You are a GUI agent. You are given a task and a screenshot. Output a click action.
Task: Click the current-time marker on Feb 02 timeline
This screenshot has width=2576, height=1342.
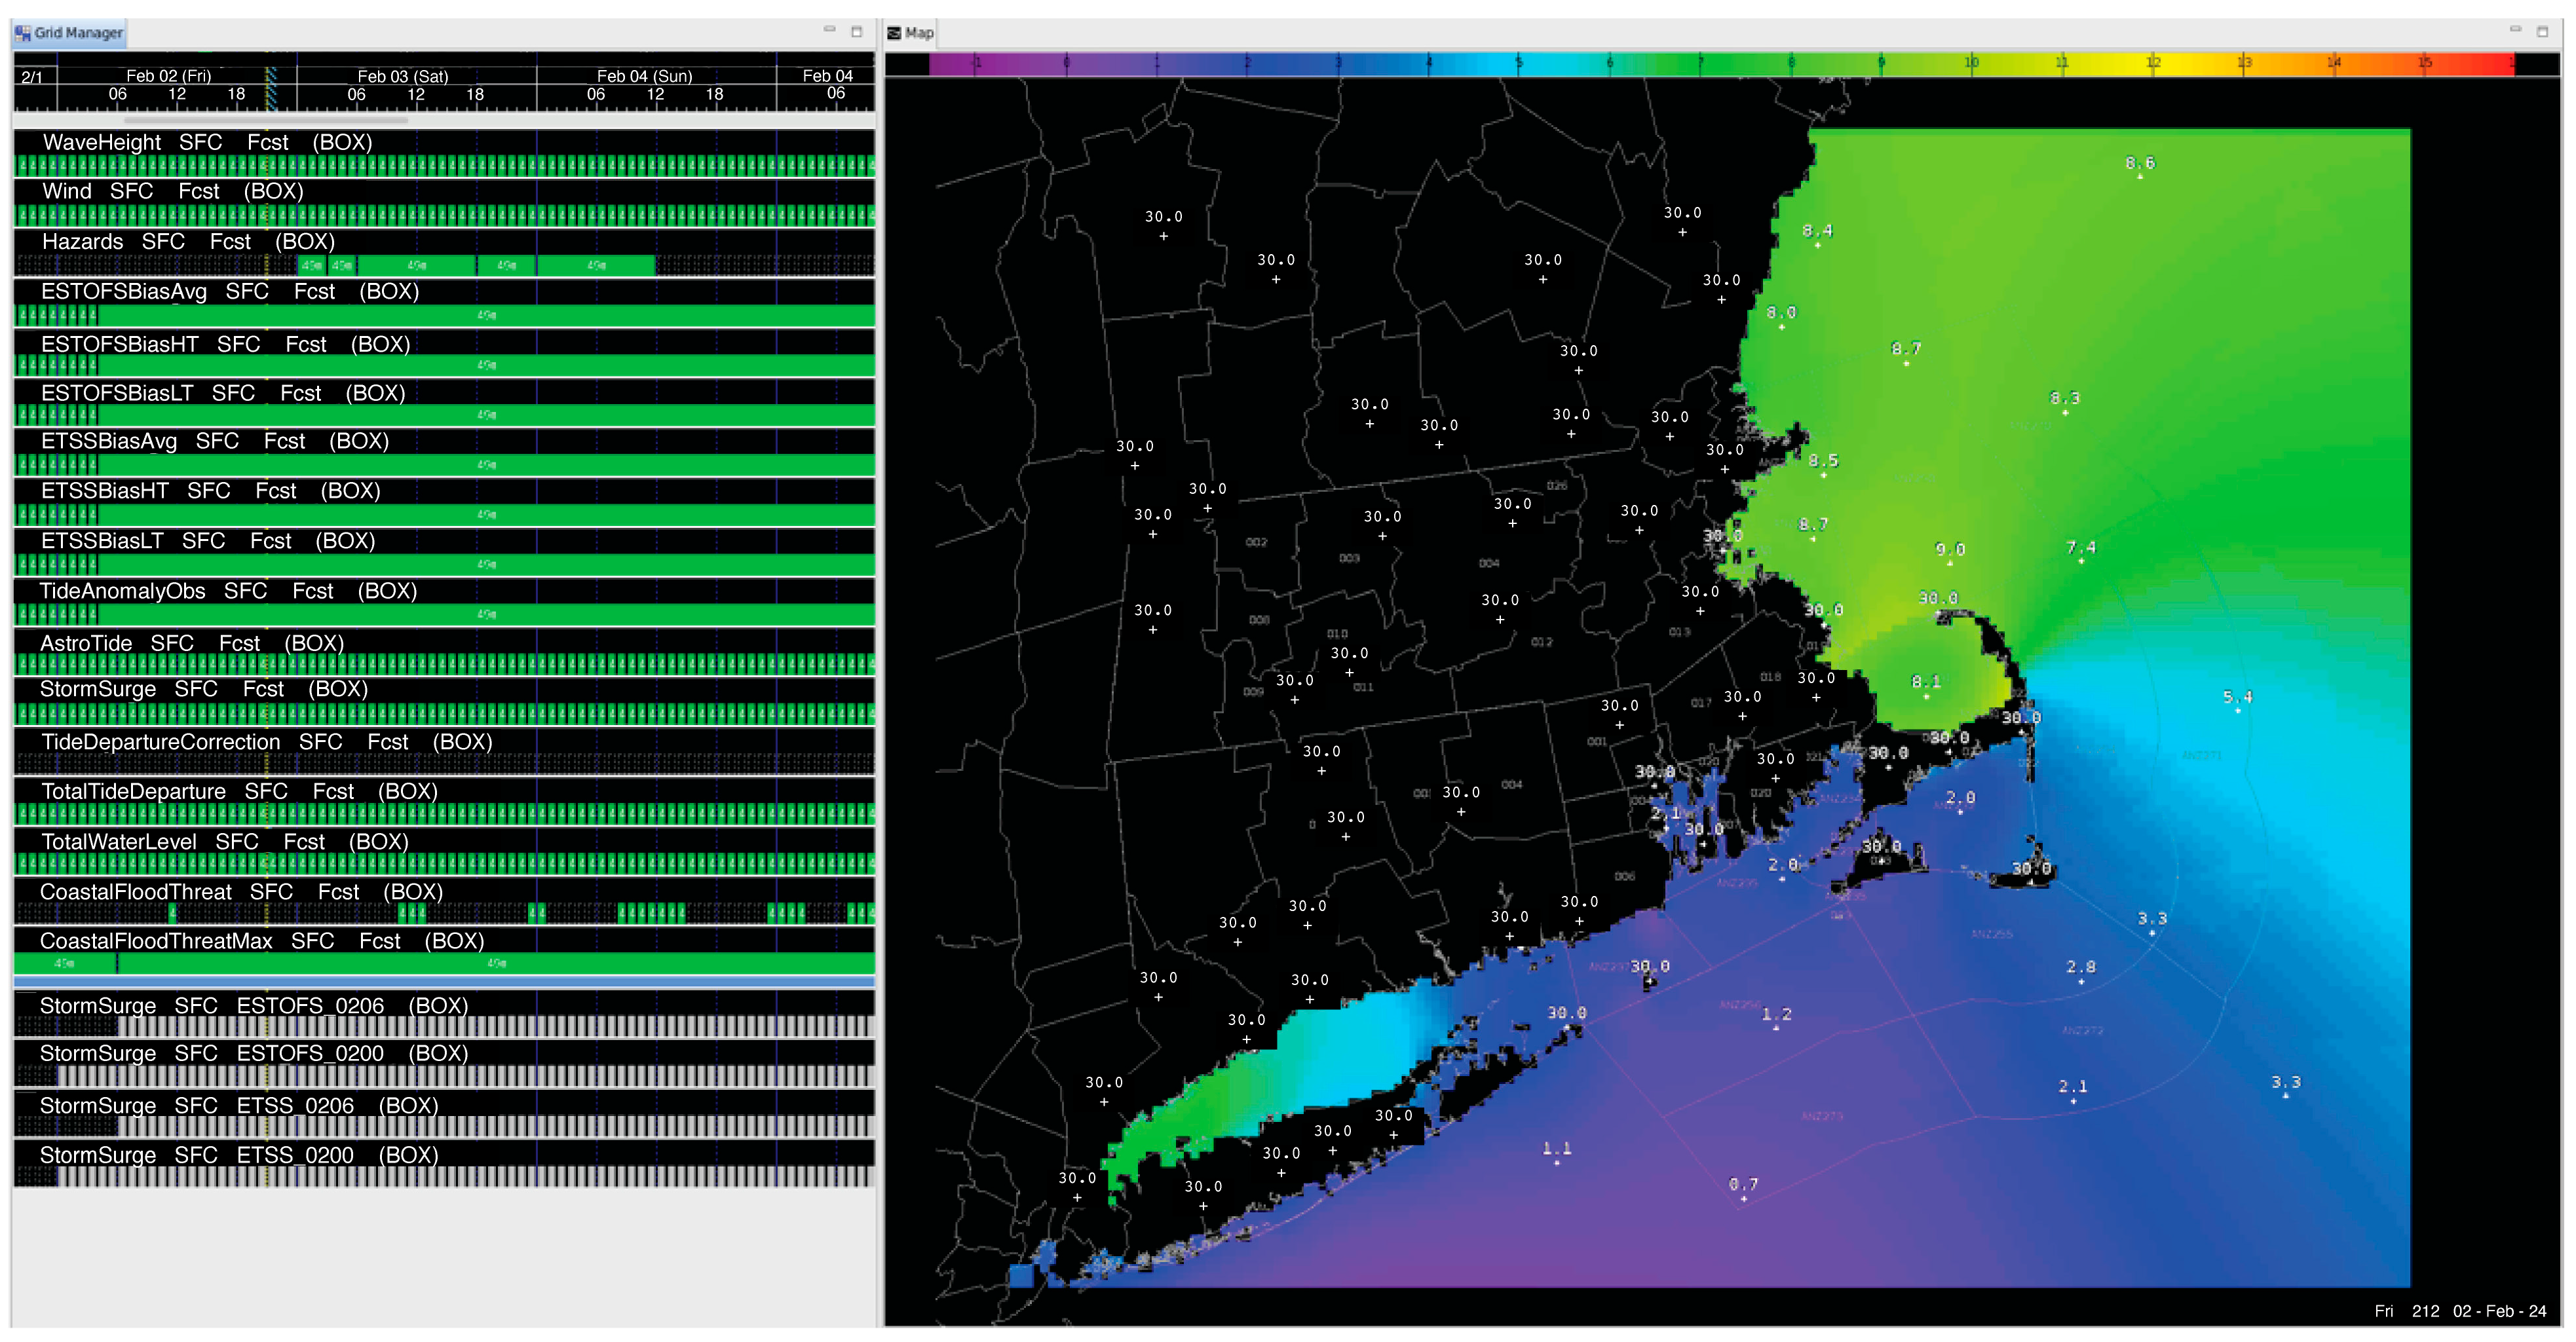click(x=269, y=89)
